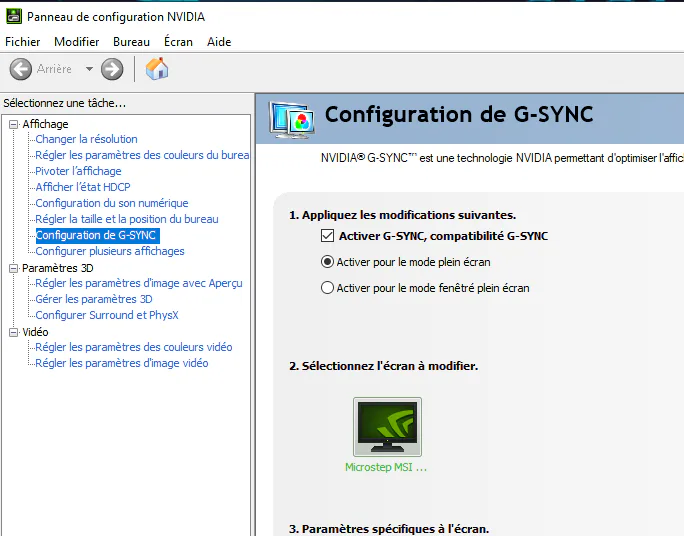Viewport: 684px width, 536px height.
Task: Open Afficher l'état HDCP
Action: click(83, 187)
